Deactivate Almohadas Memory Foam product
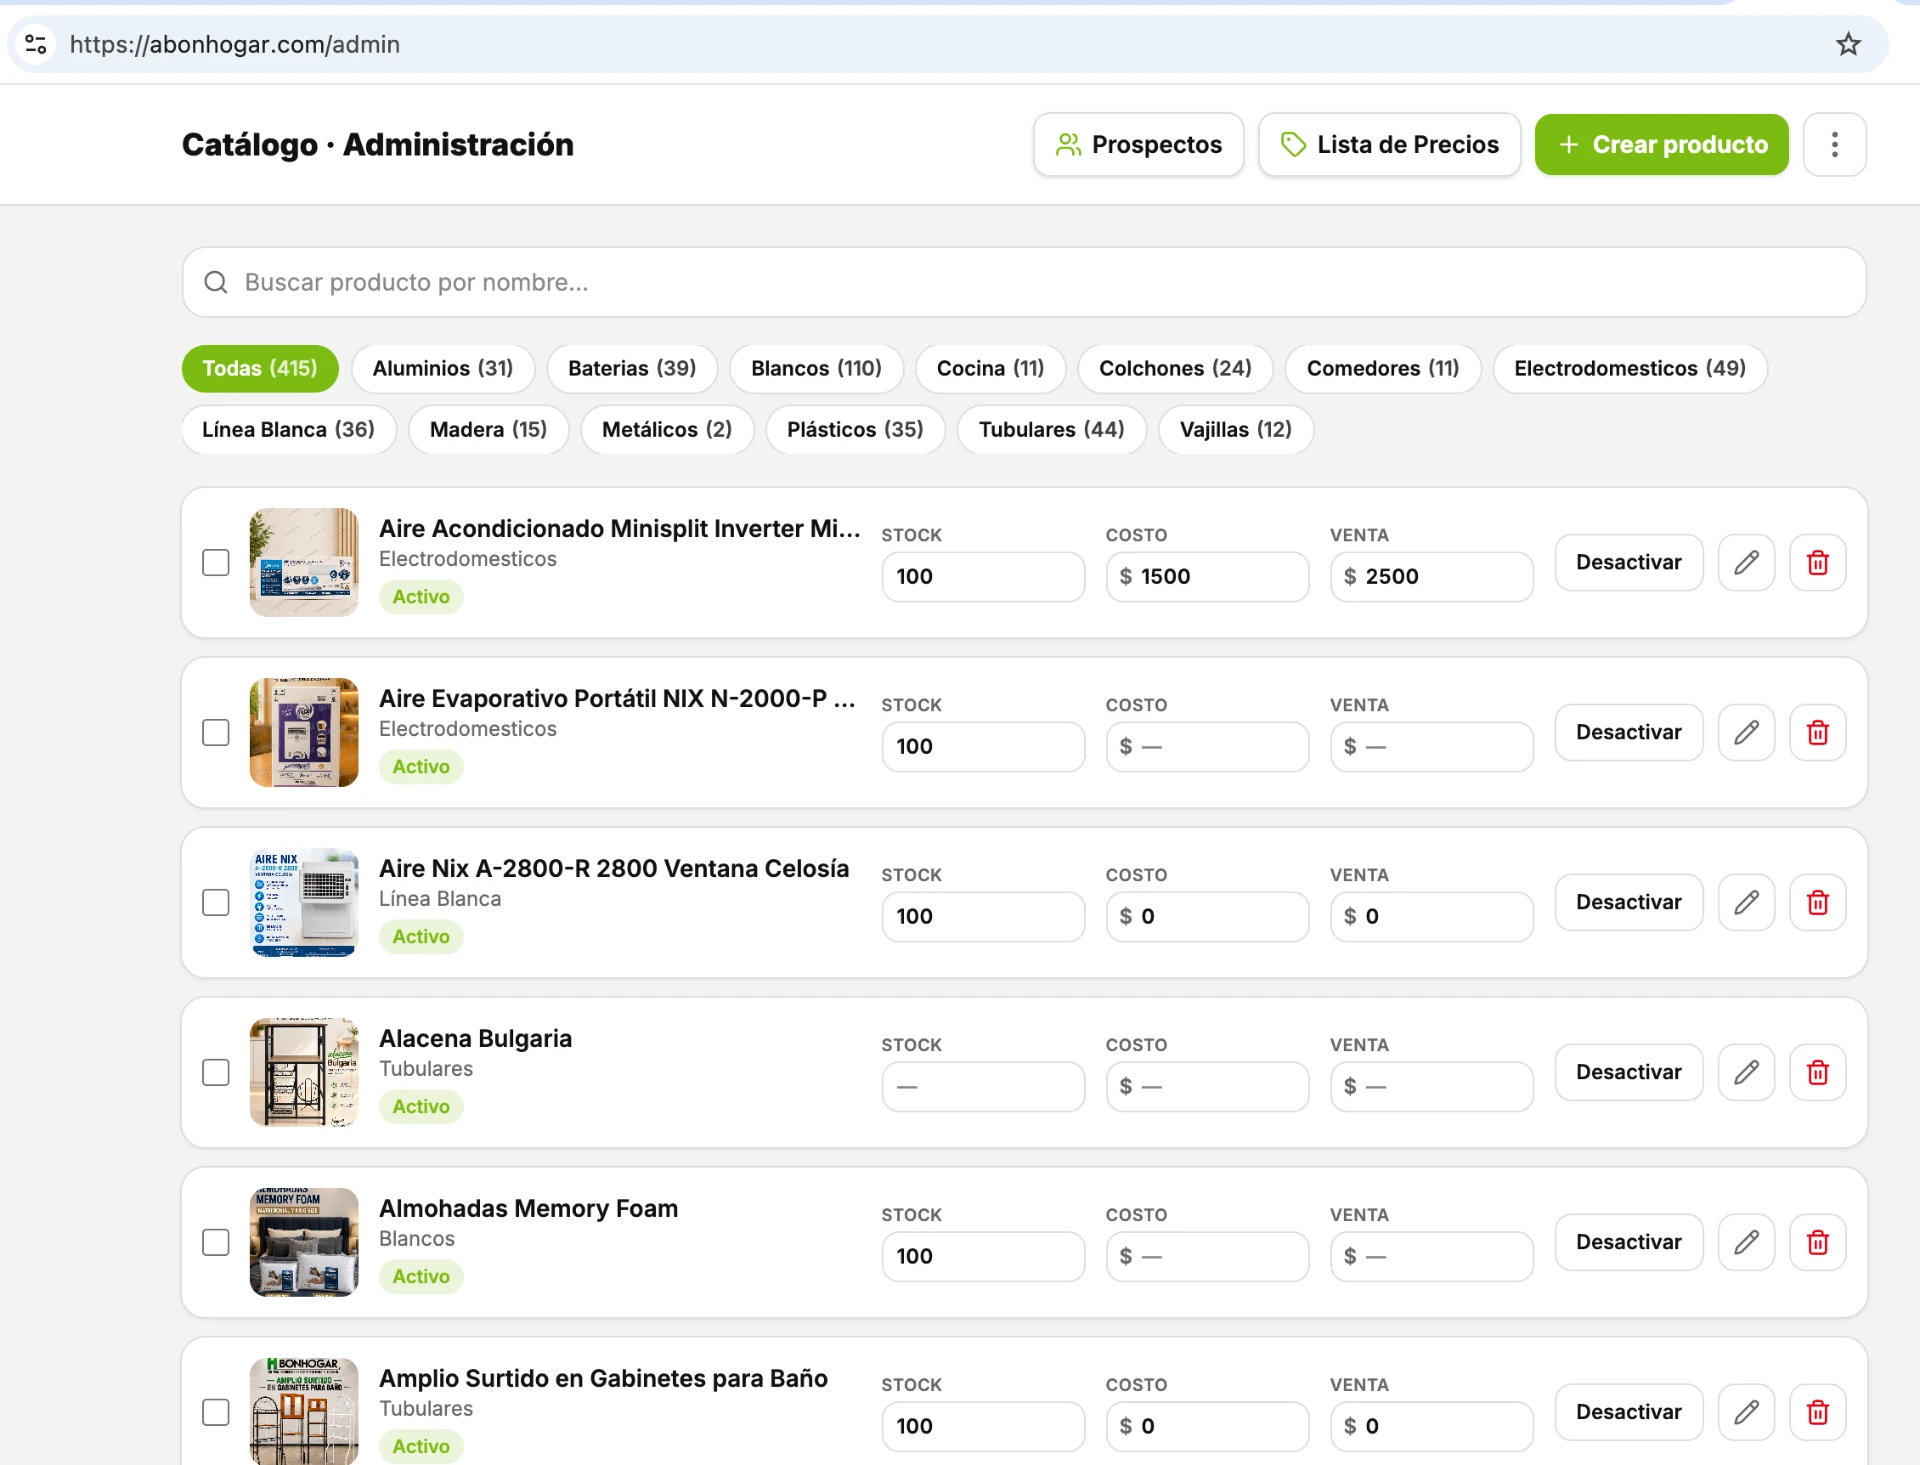1920x1465 pixels. pos(1629,1242)
